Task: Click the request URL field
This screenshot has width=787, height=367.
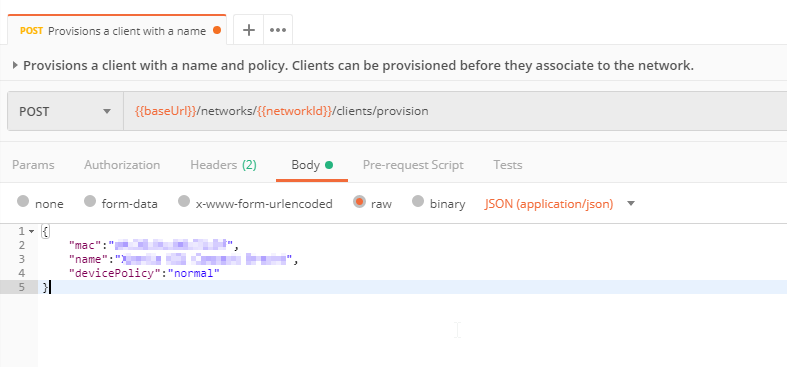Action: click(455, 111)
